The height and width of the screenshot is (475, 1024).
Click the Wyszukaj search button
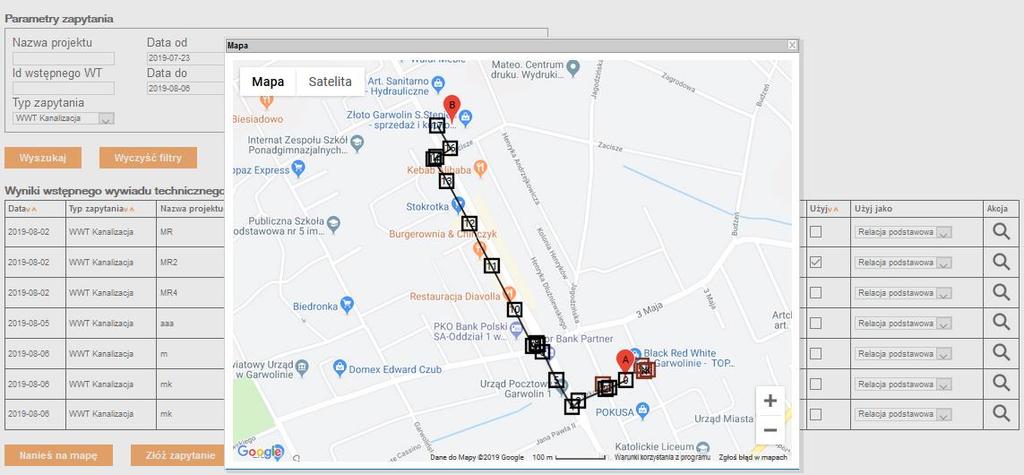[x=43, y=158]
